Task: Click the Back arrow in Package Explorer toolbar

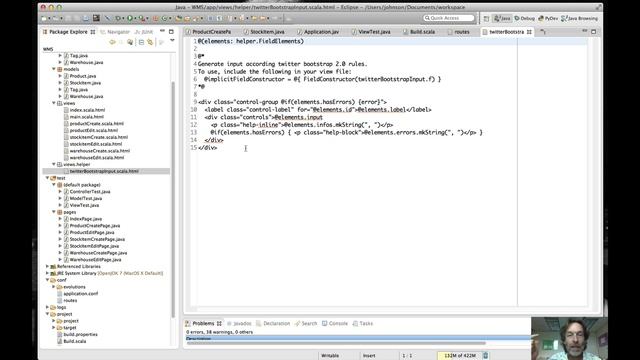Action: click(112, 42)
